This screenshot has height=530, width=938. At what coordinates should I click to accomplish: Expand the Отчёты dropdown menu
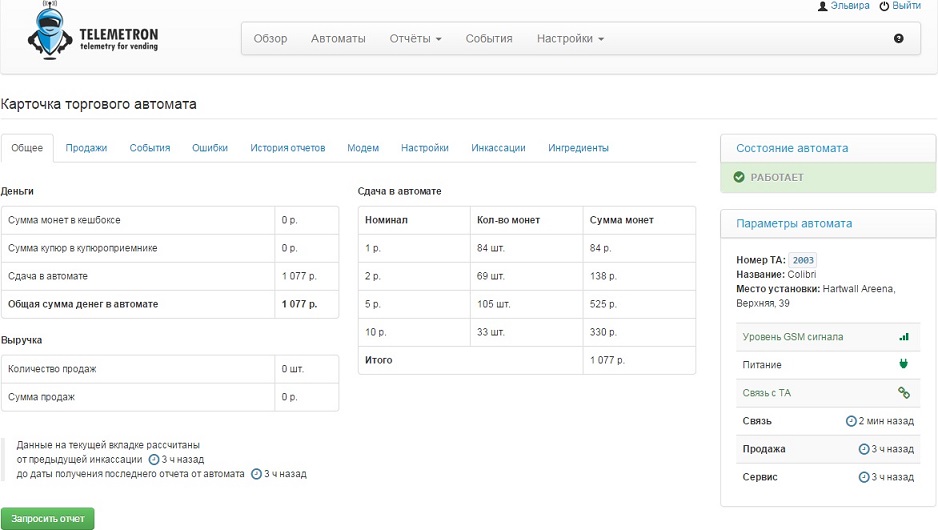pyautogui.click(x=415, y=38)
